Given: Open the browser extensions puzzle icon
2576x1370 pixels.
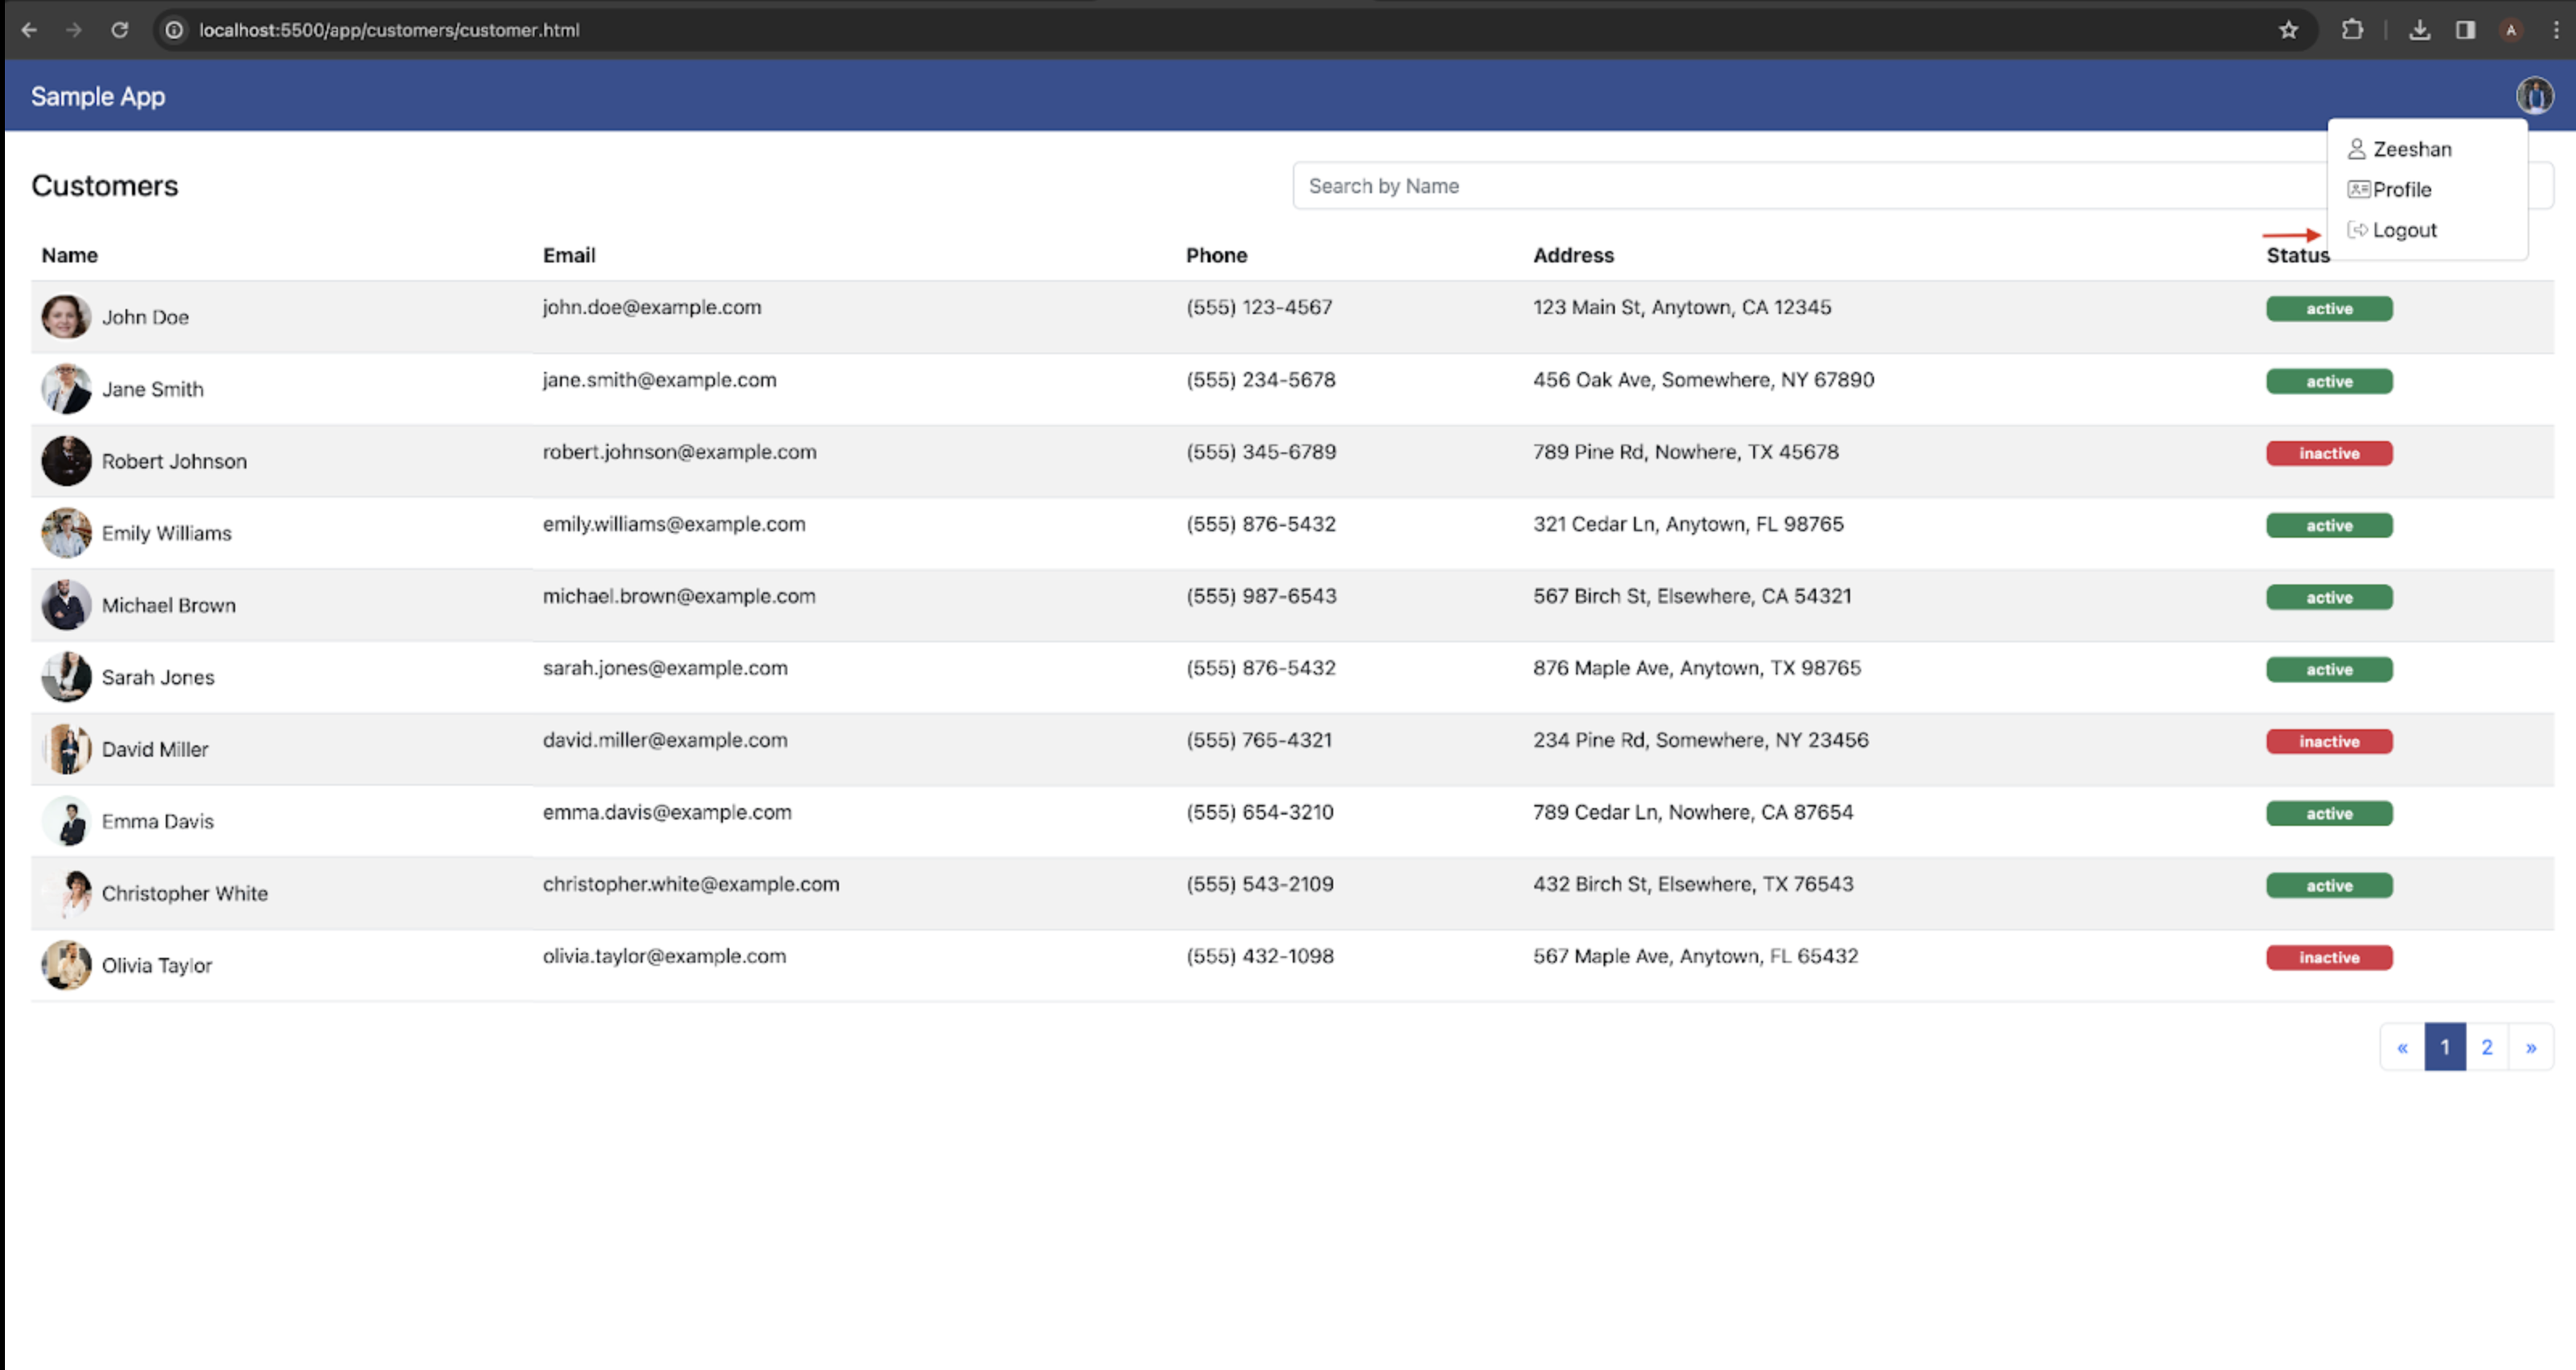Looking at the screenshot, I should click(2352, 30).
